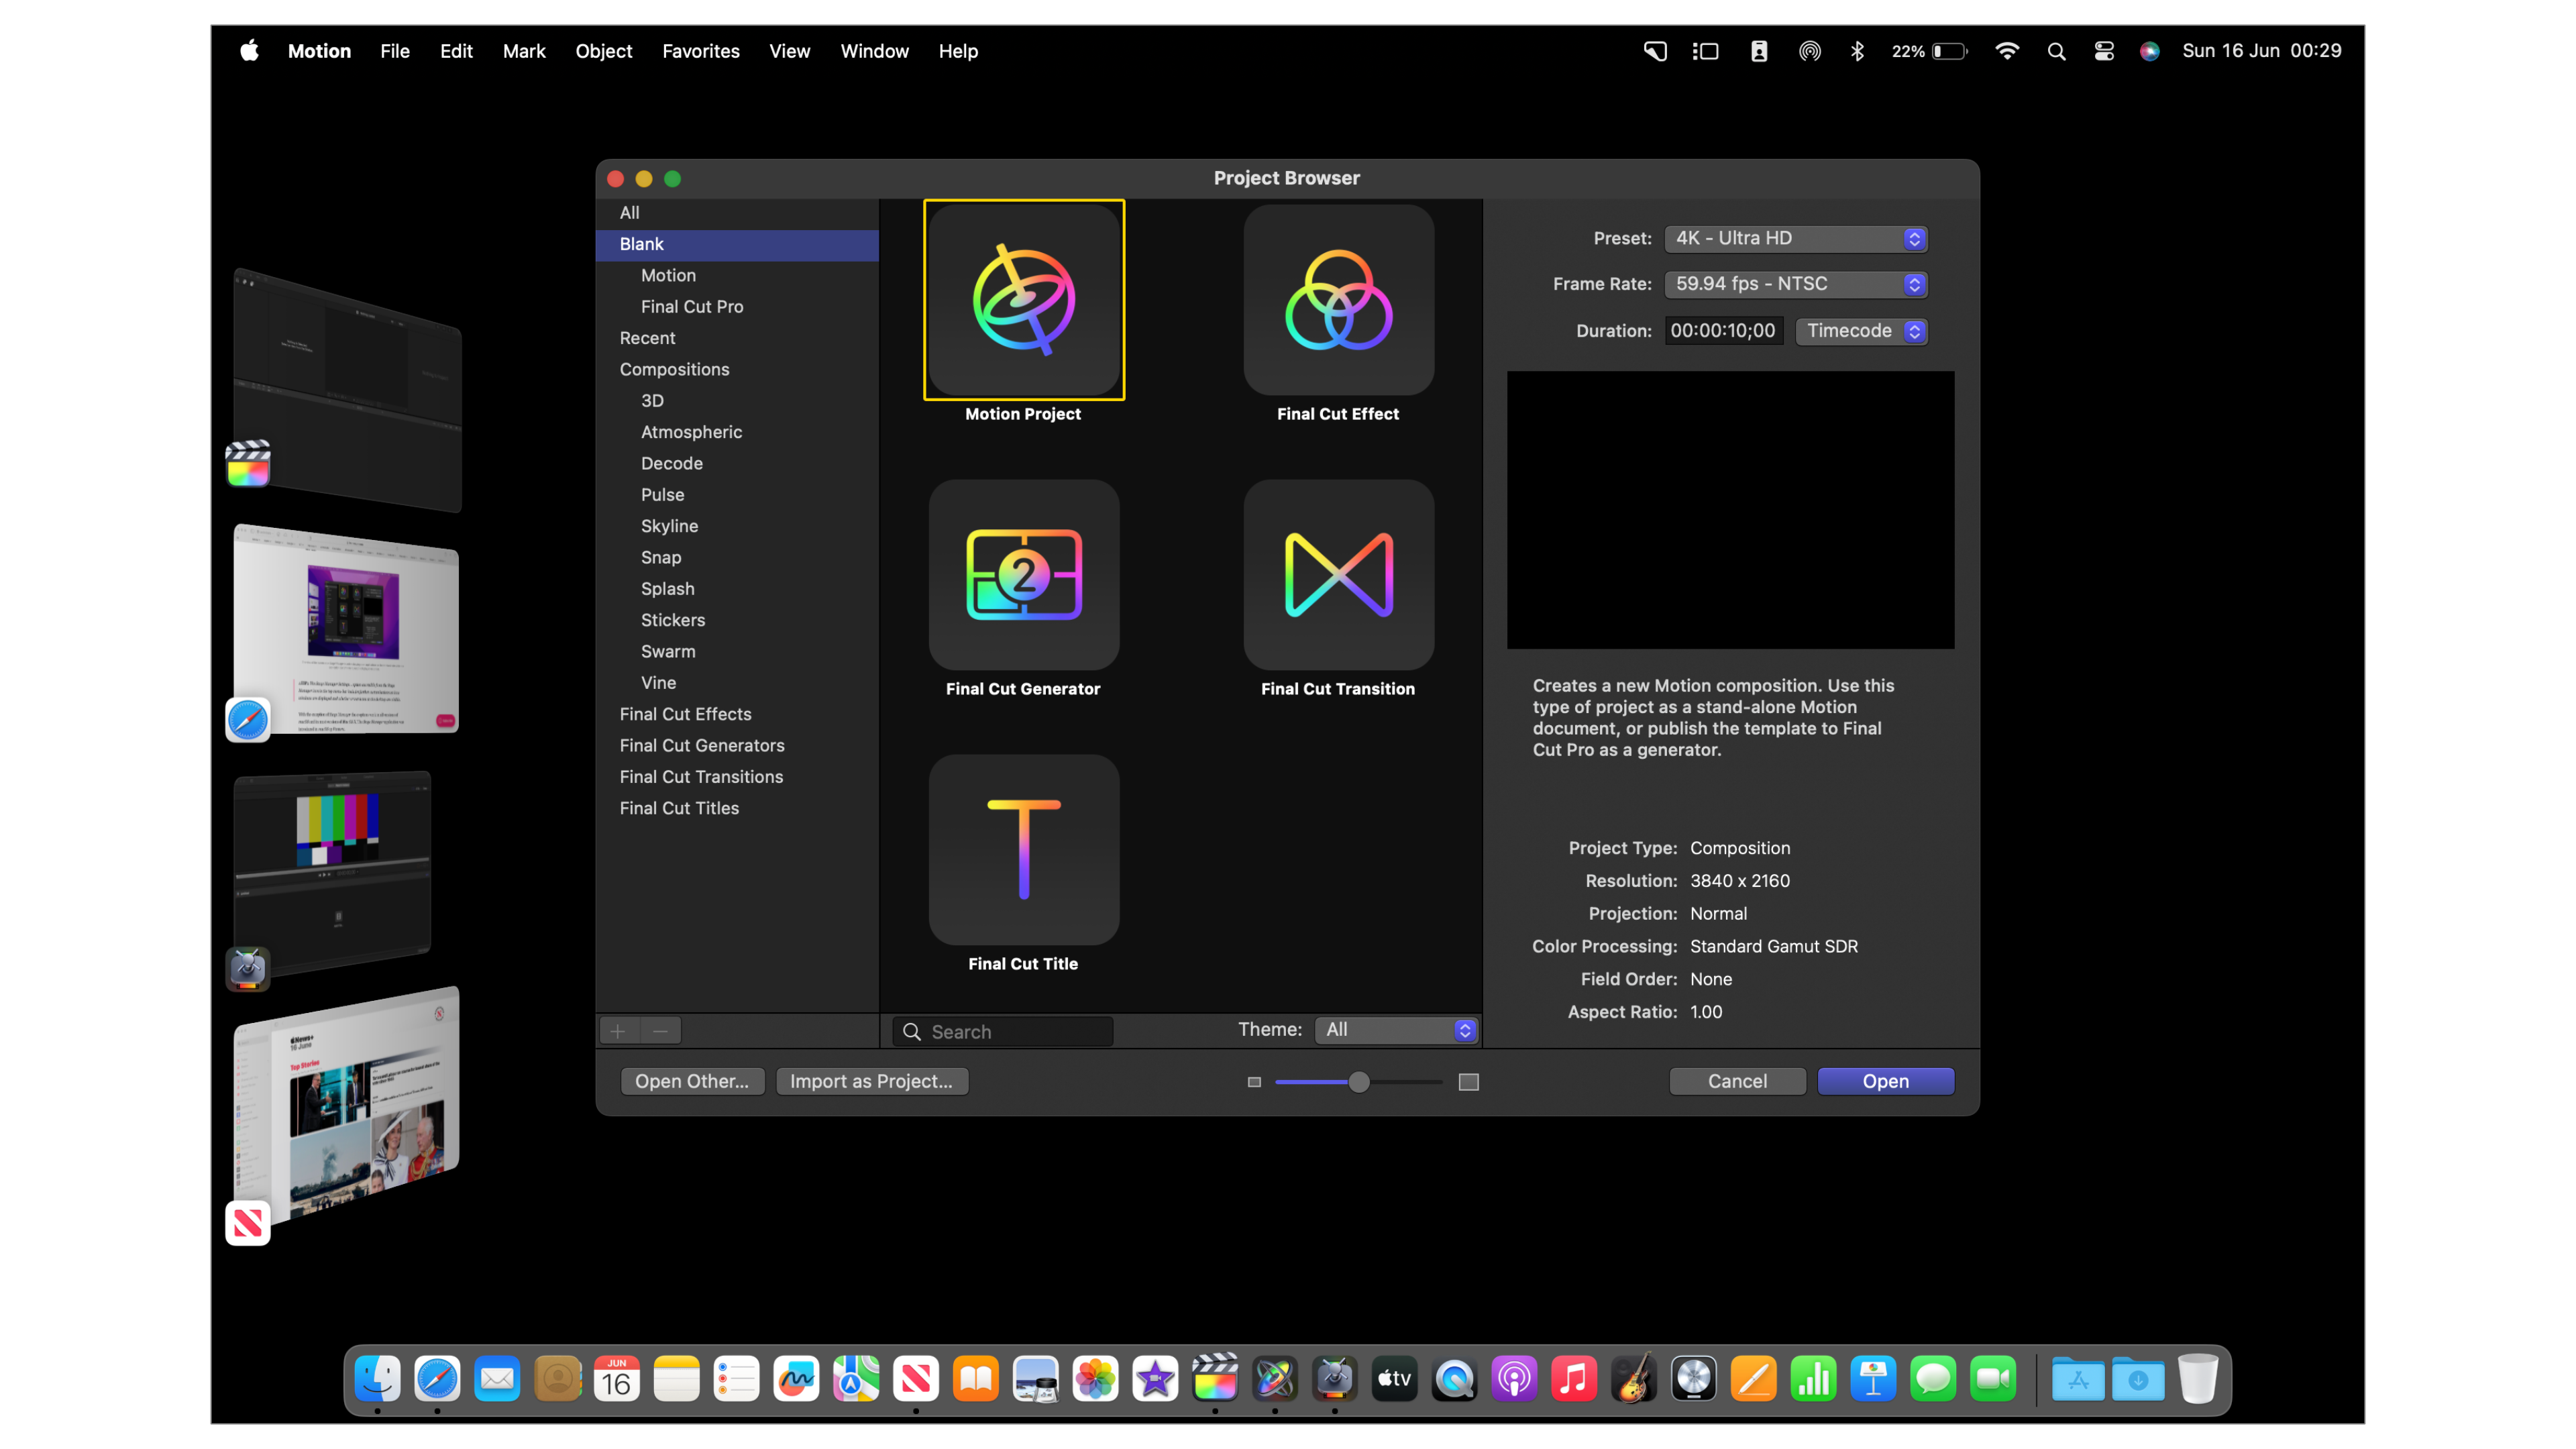Click the Open Other button
The height and width of the screenshot is (1449, 2576).
691,1081
